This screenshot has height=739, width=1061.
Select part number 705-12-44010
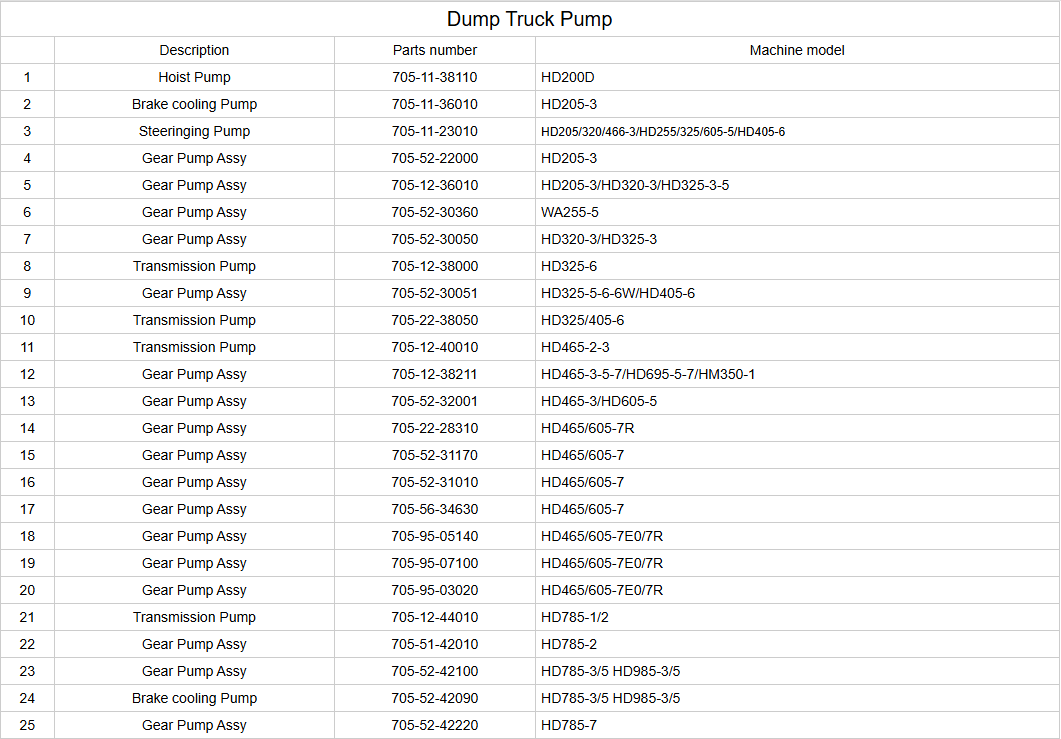[434, 619]
